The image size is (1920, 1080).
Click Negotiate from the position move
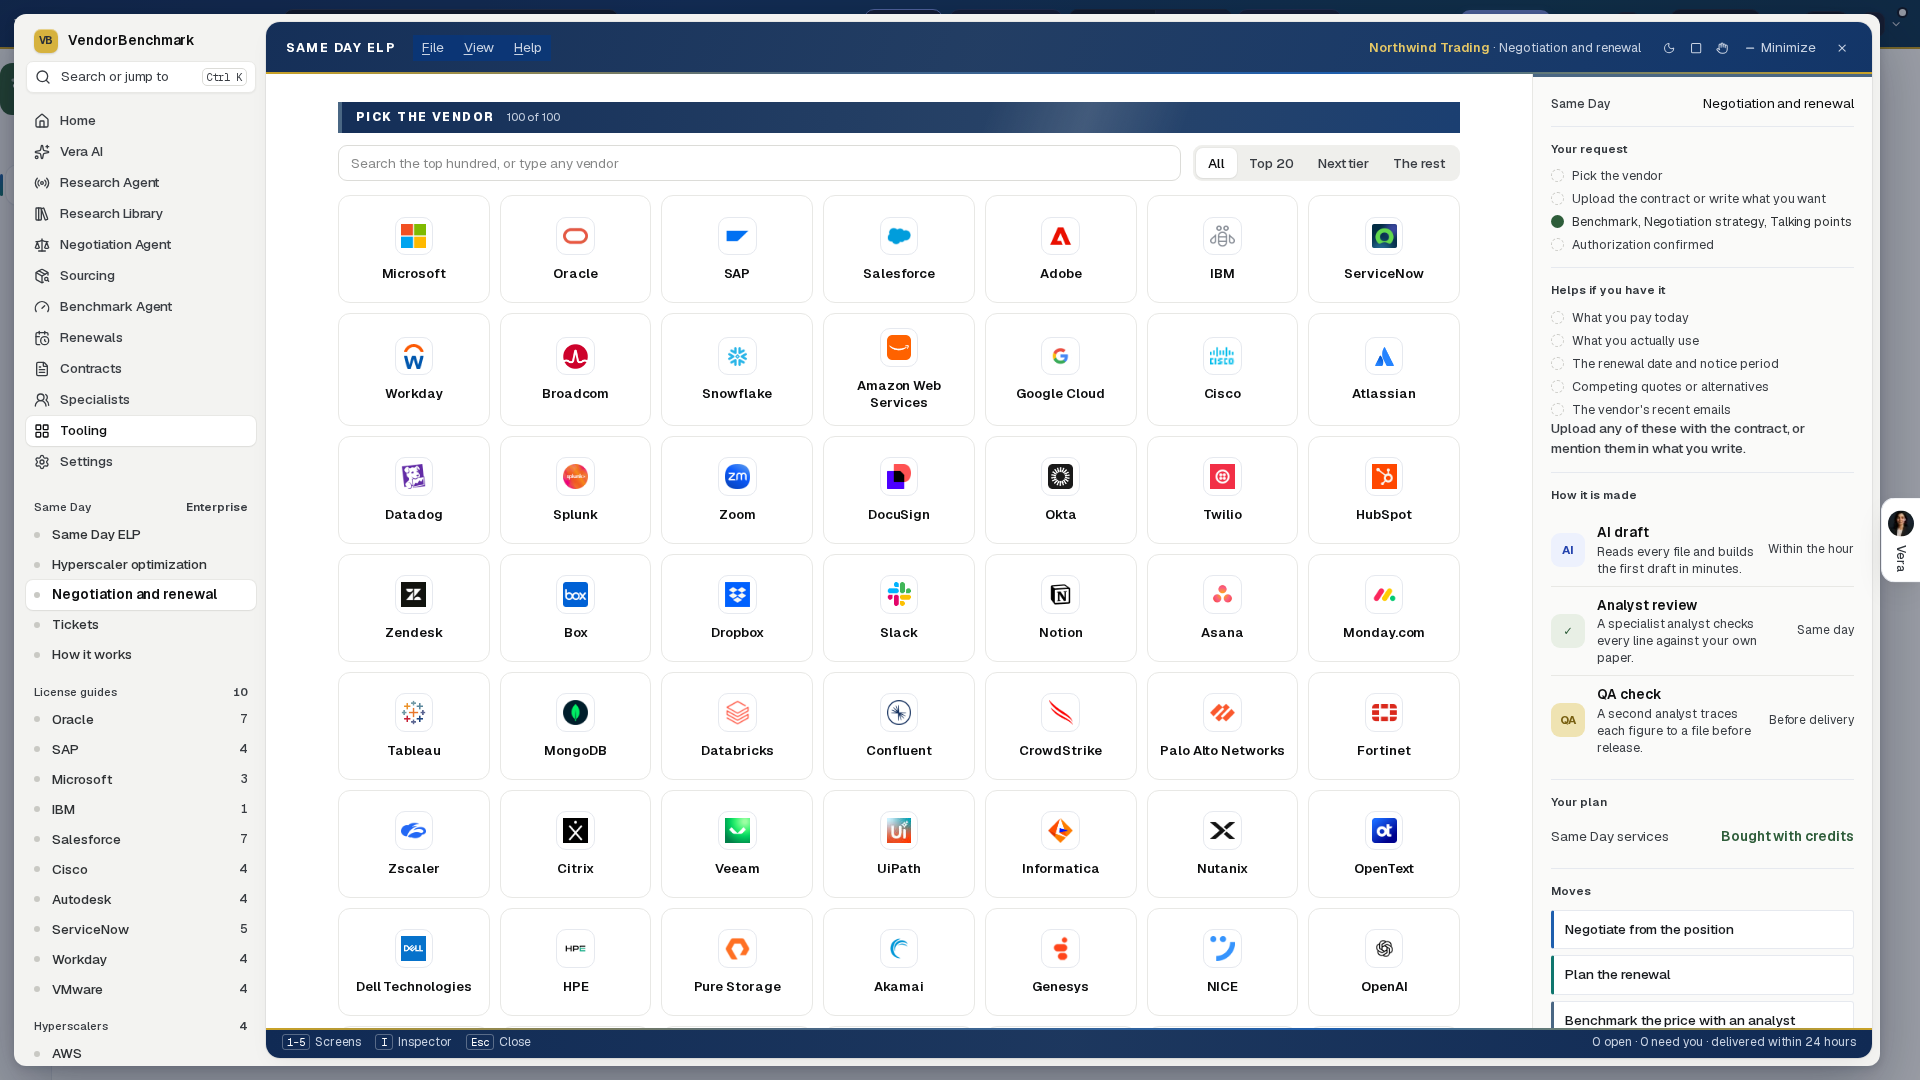click(1702, 930)
